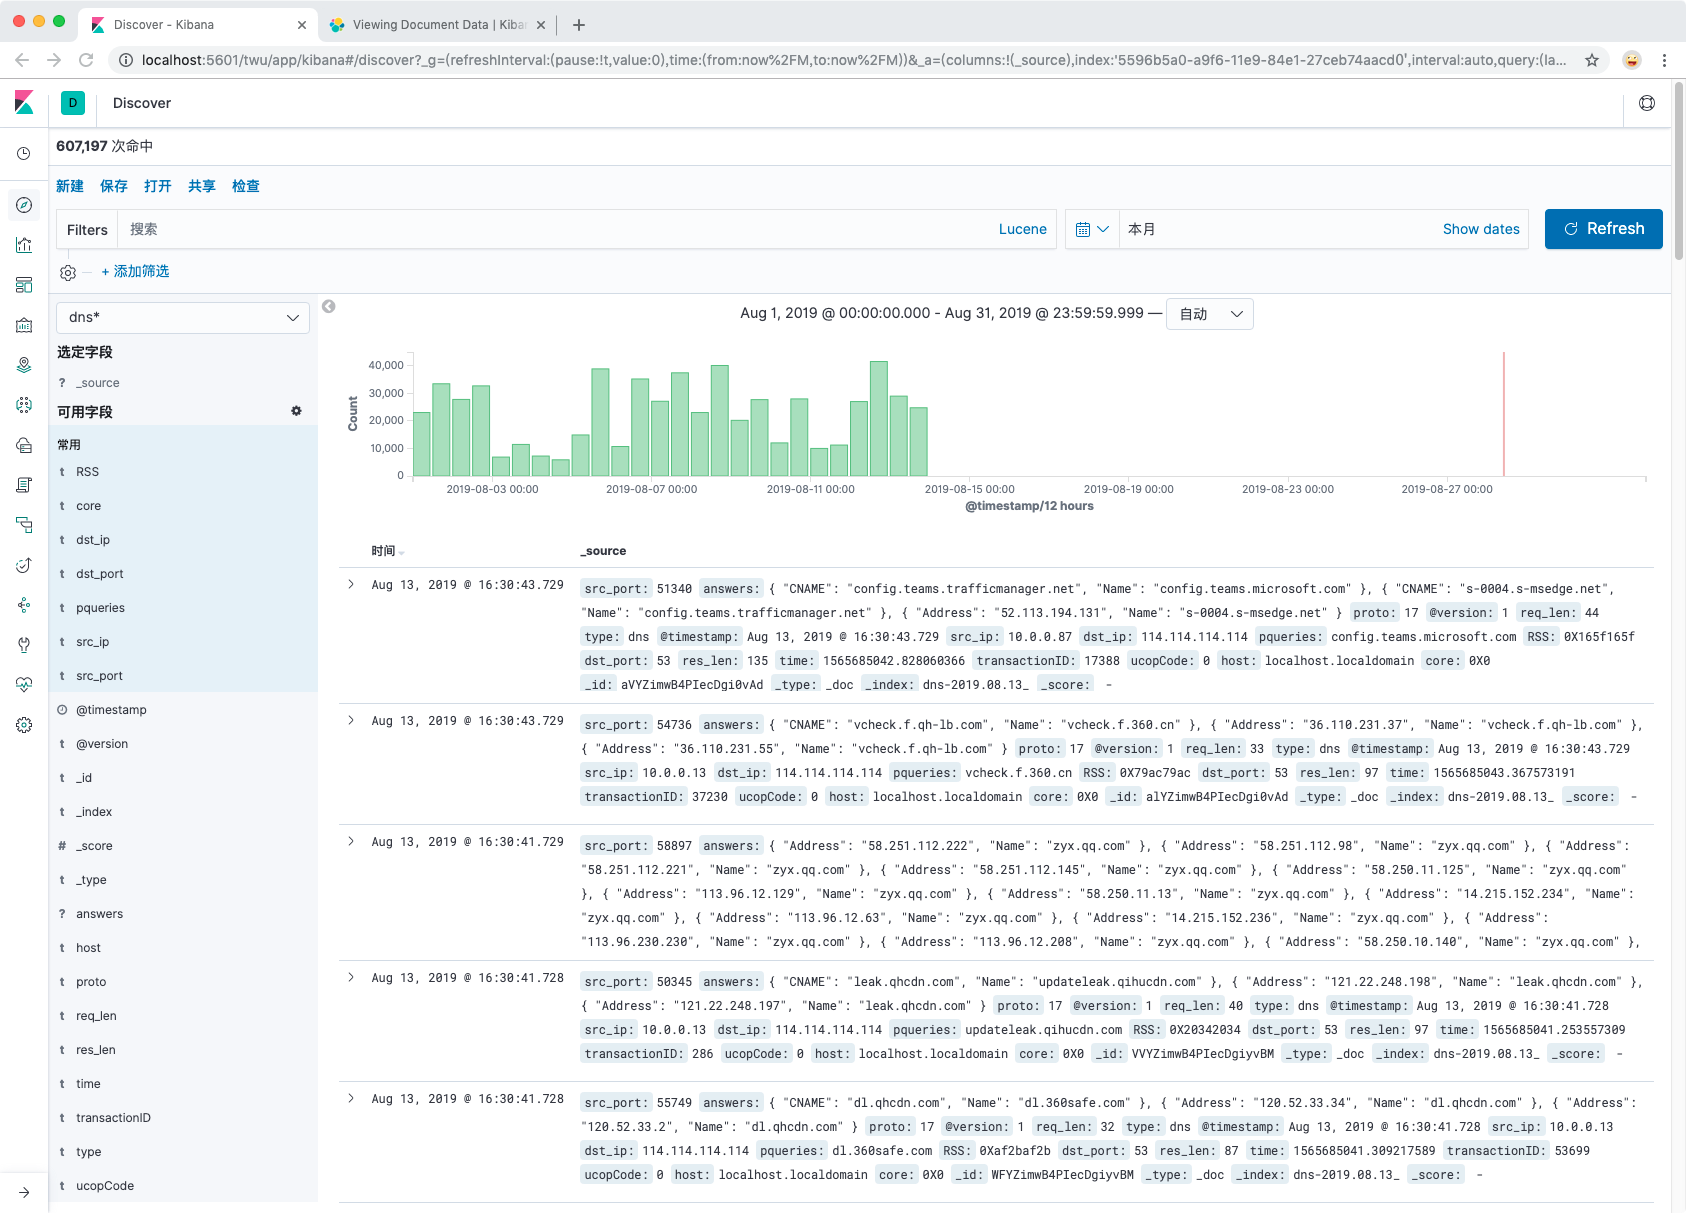The image size is (1686, 1213).
Task: Open Canvas icon in sidebar
Action: pos(24,325)
